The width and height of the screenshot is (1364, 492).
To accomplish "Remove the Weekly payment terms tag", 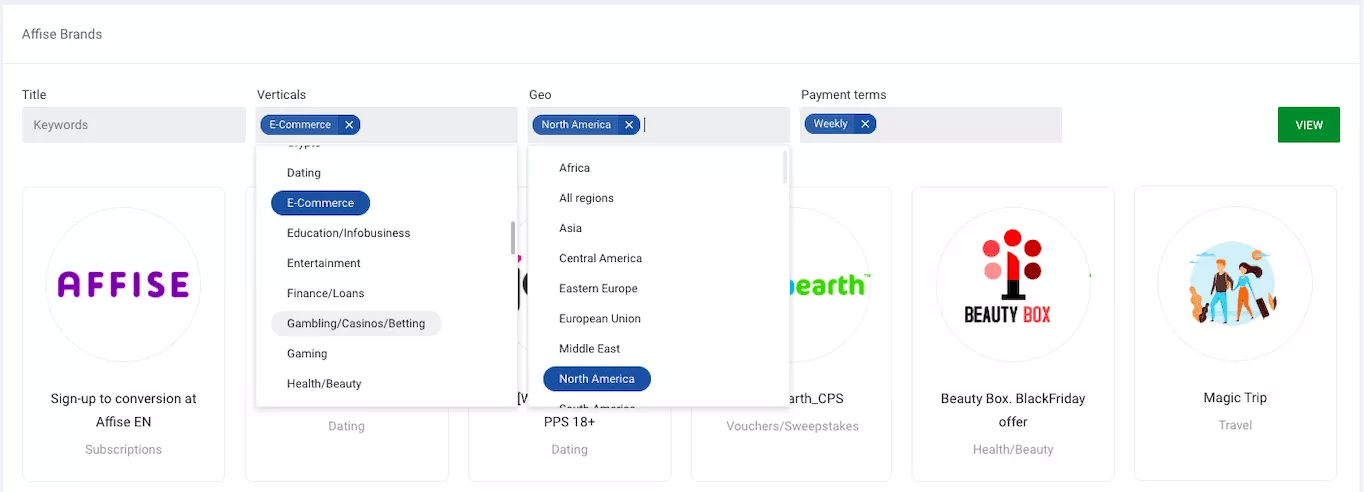I will pyautogui.click(x=865, y=124).
